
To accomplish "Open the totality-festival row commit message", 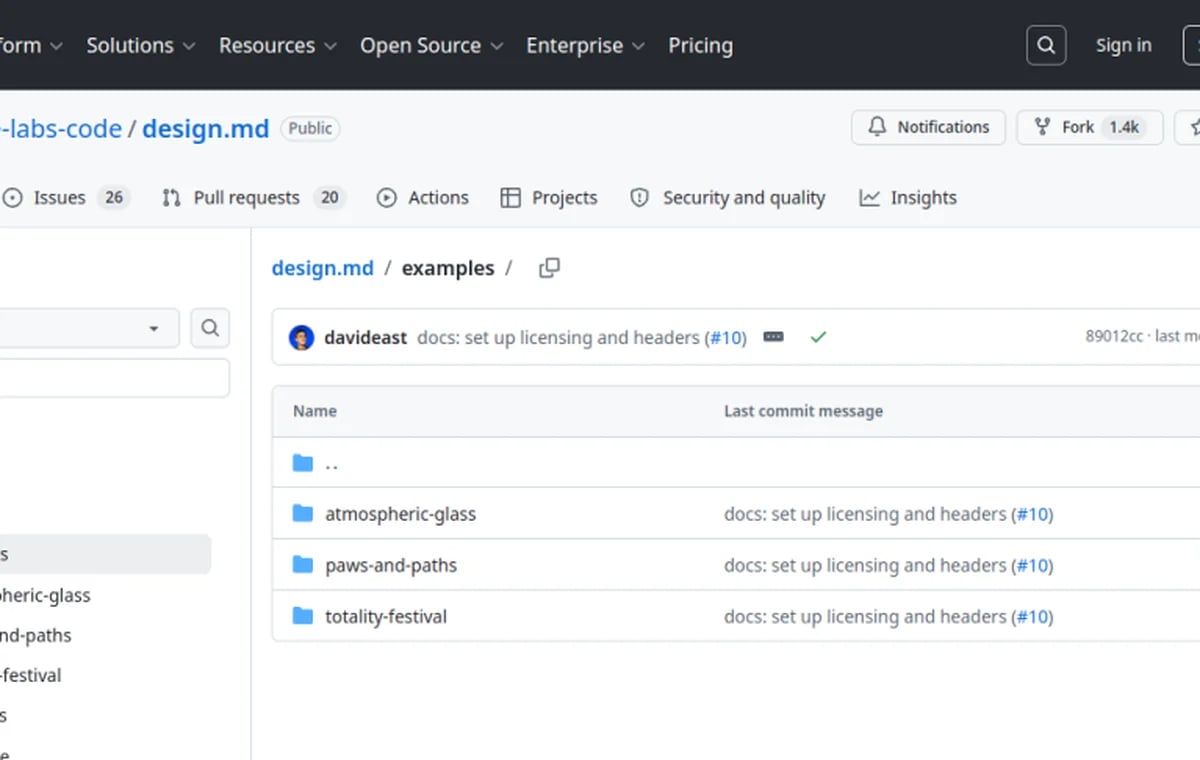I will (x=865, y=616).
